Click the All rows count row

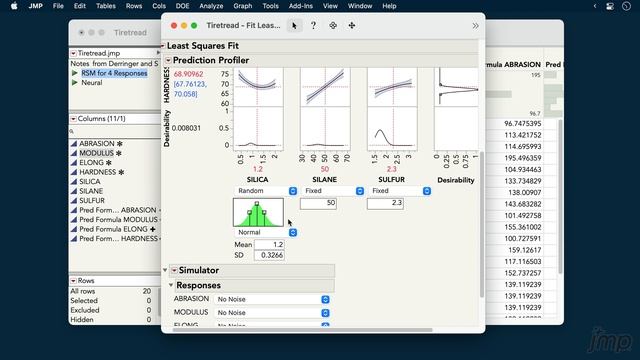coord(111,291)
